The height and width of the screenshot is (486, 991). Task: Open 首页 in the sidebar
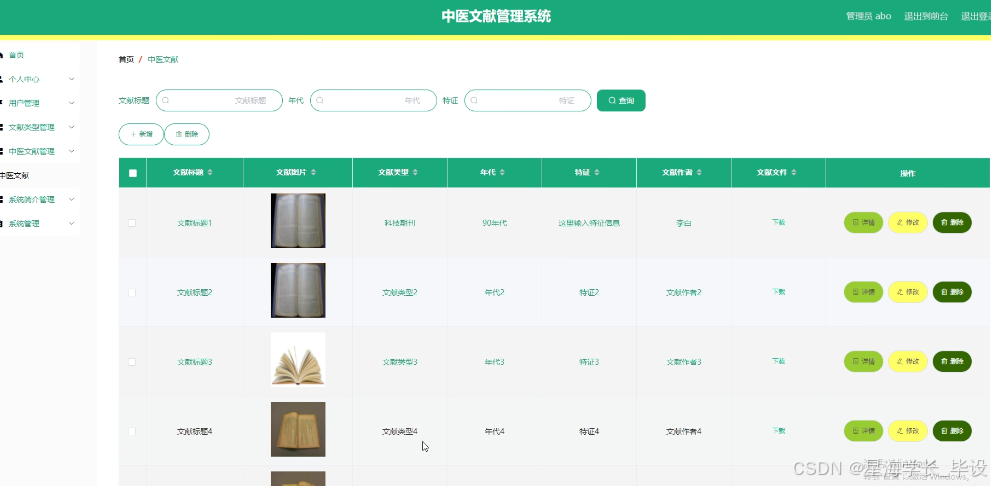tap(38, 56)
